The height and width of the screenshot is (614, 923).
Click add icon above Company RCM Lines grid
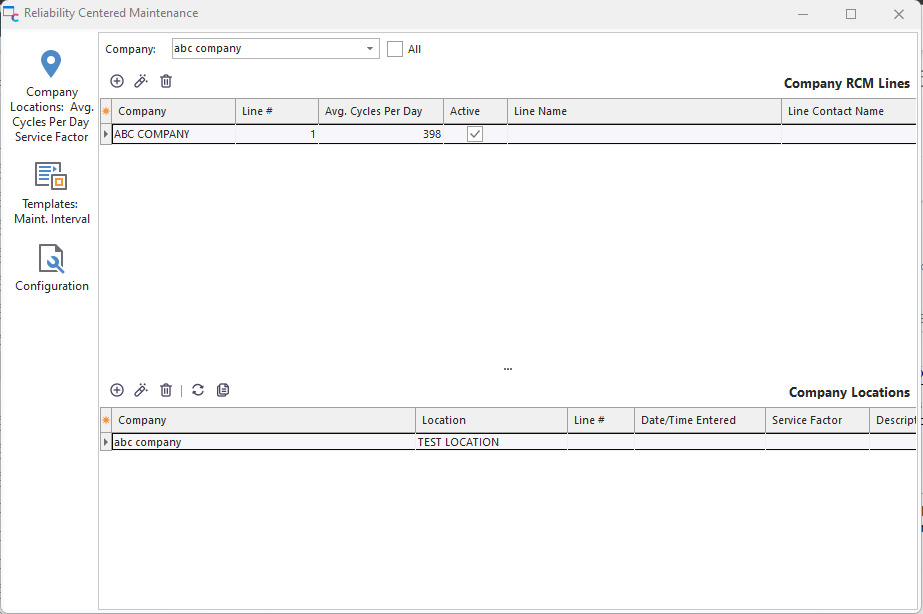117,81
